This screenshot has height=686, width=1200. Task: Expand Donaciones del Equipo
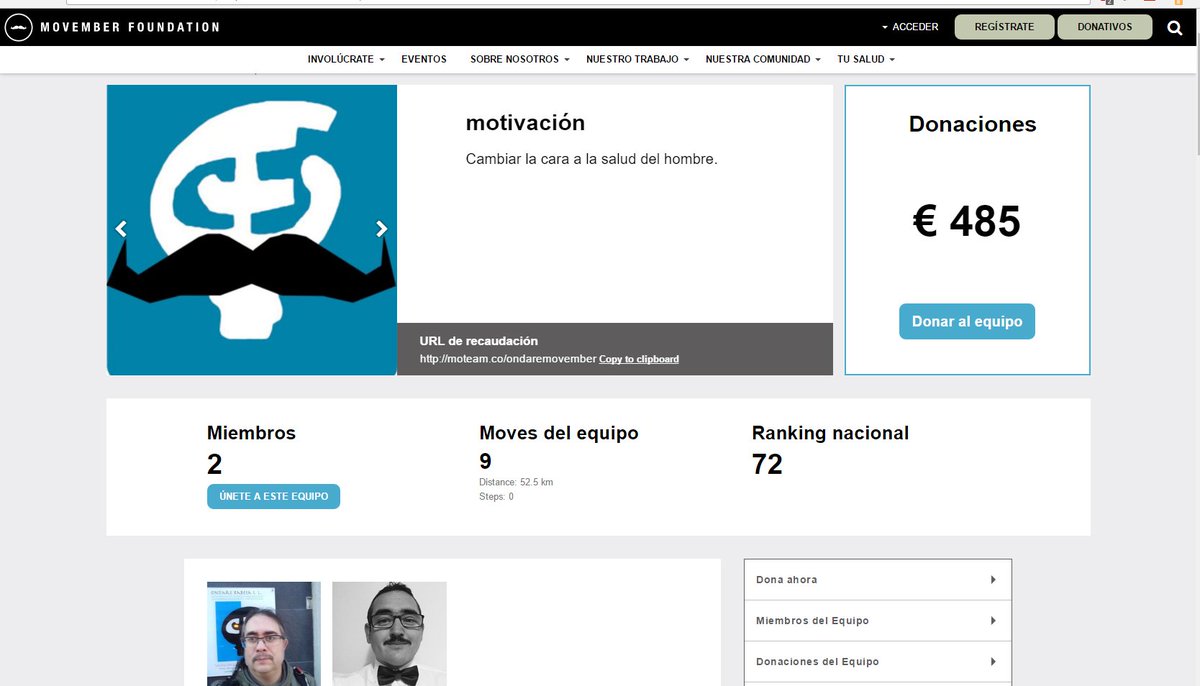[877, 661]
